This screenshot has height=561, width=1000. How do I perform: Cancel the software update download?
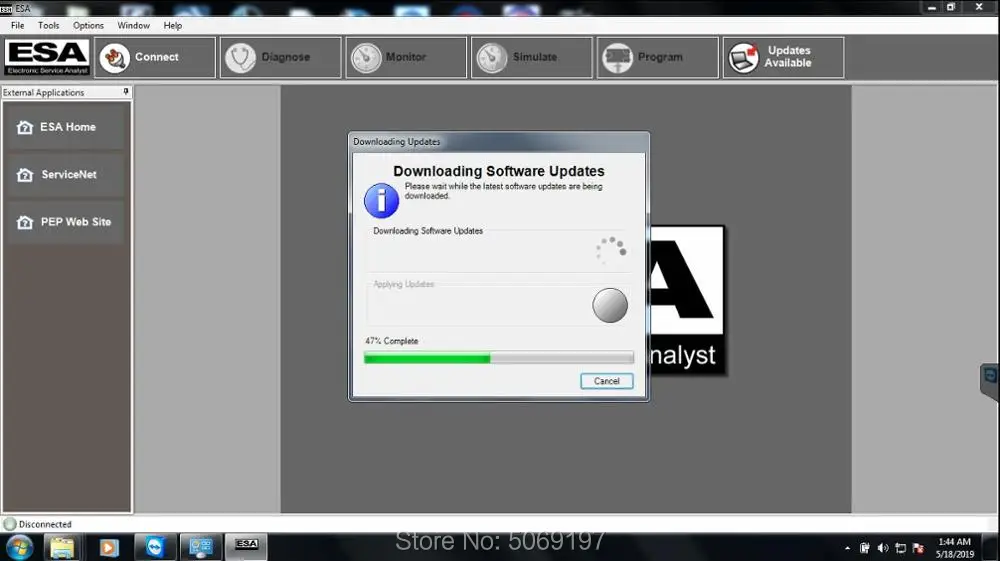pos(607,381)
